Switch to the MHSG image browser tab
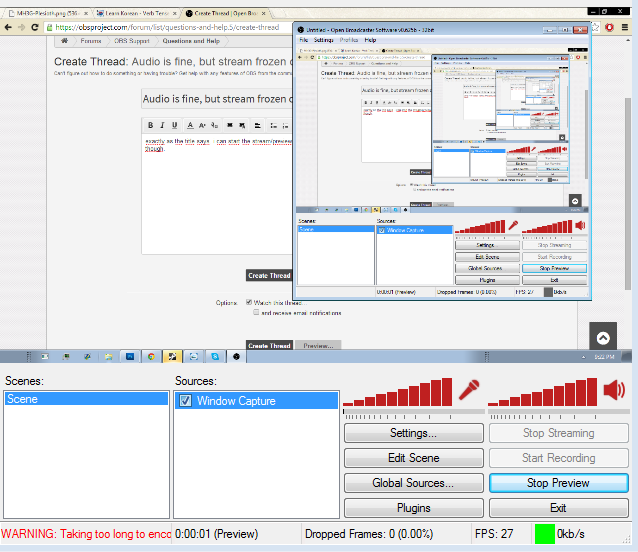 (x=47, y=13)
